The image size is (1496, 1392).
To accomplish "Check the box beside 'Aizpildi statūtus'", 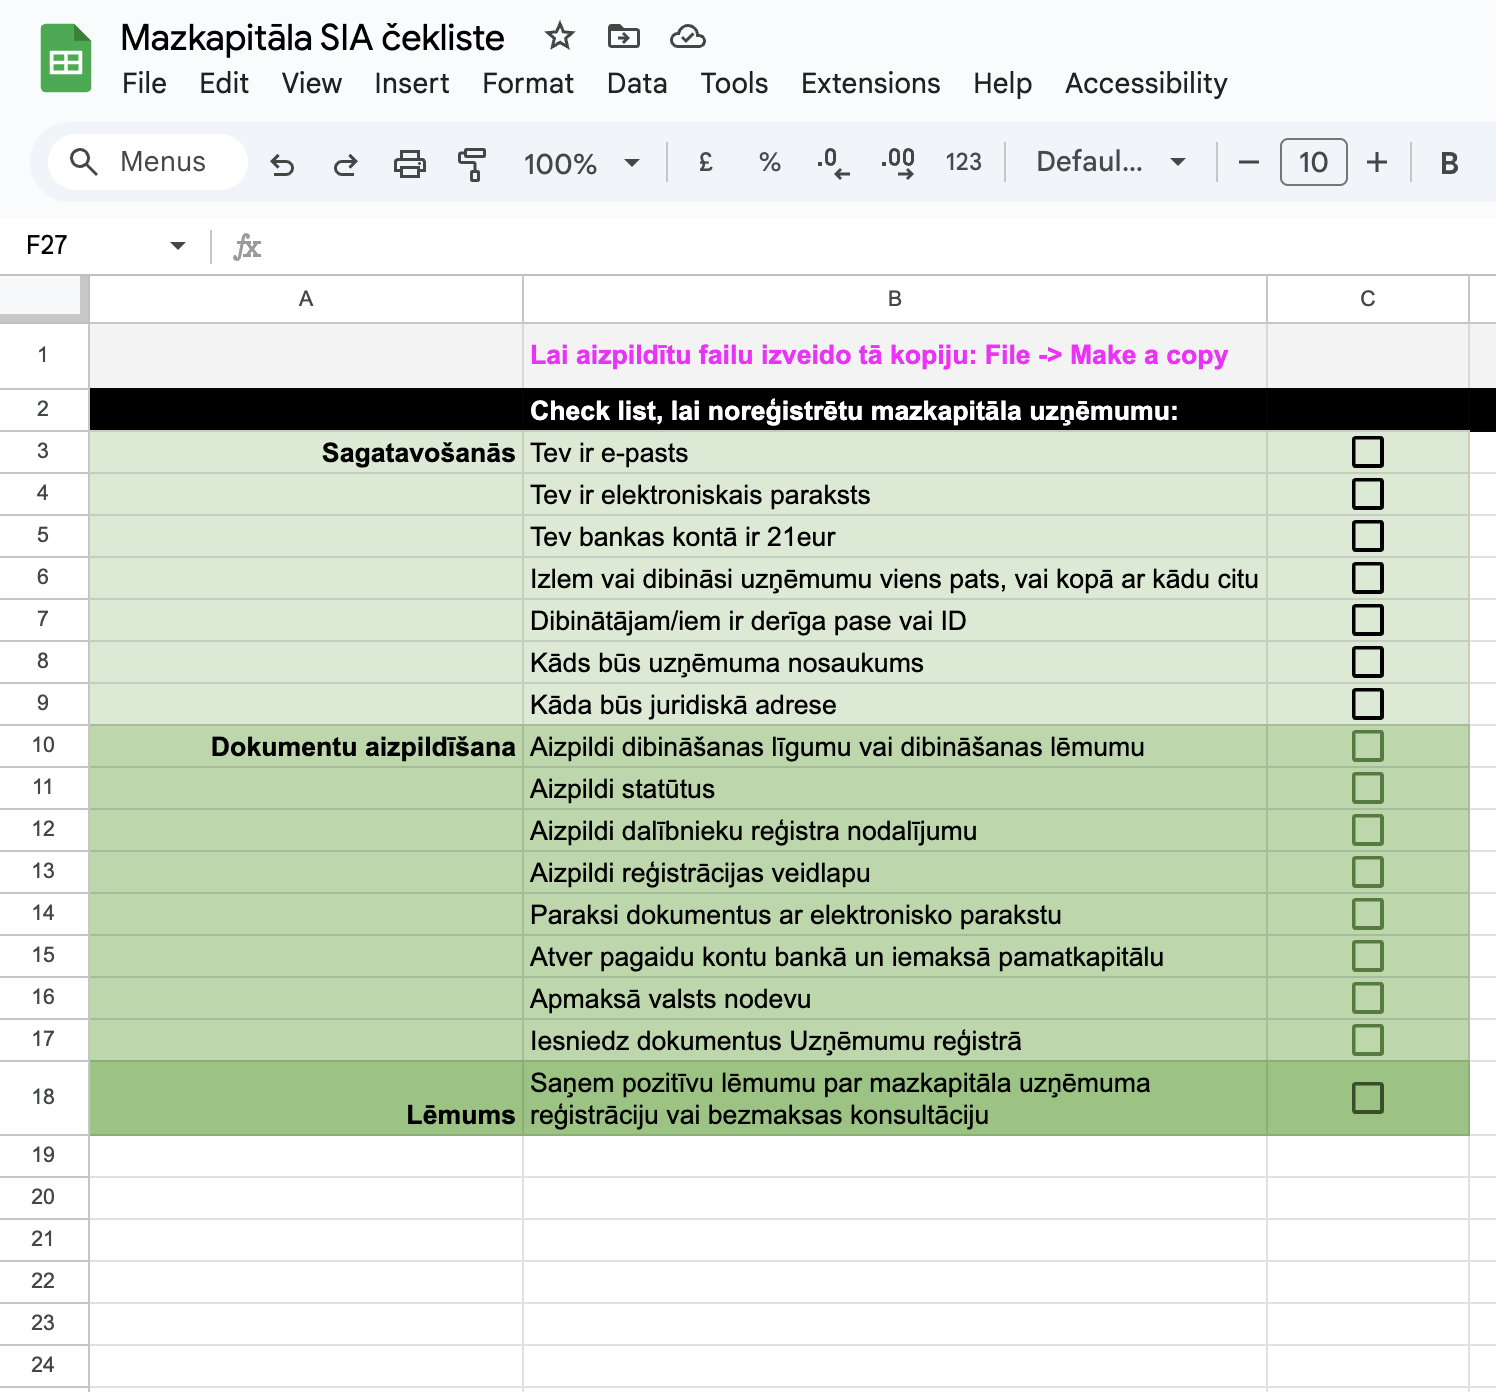I will click(1367, 788).
